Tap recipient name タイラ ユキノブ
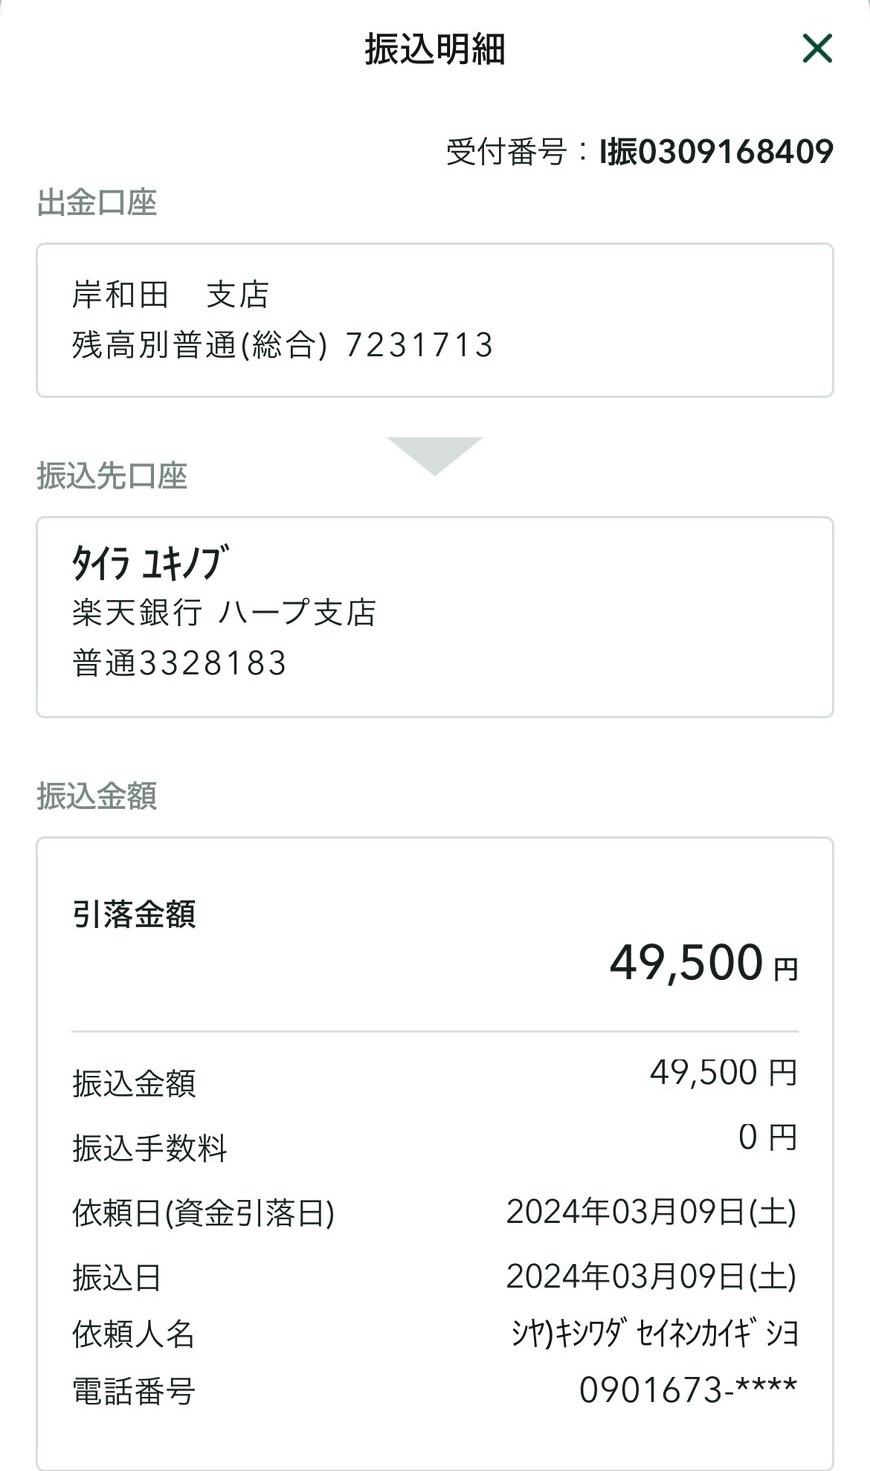The image size is (870, 1471). point(150,563)
